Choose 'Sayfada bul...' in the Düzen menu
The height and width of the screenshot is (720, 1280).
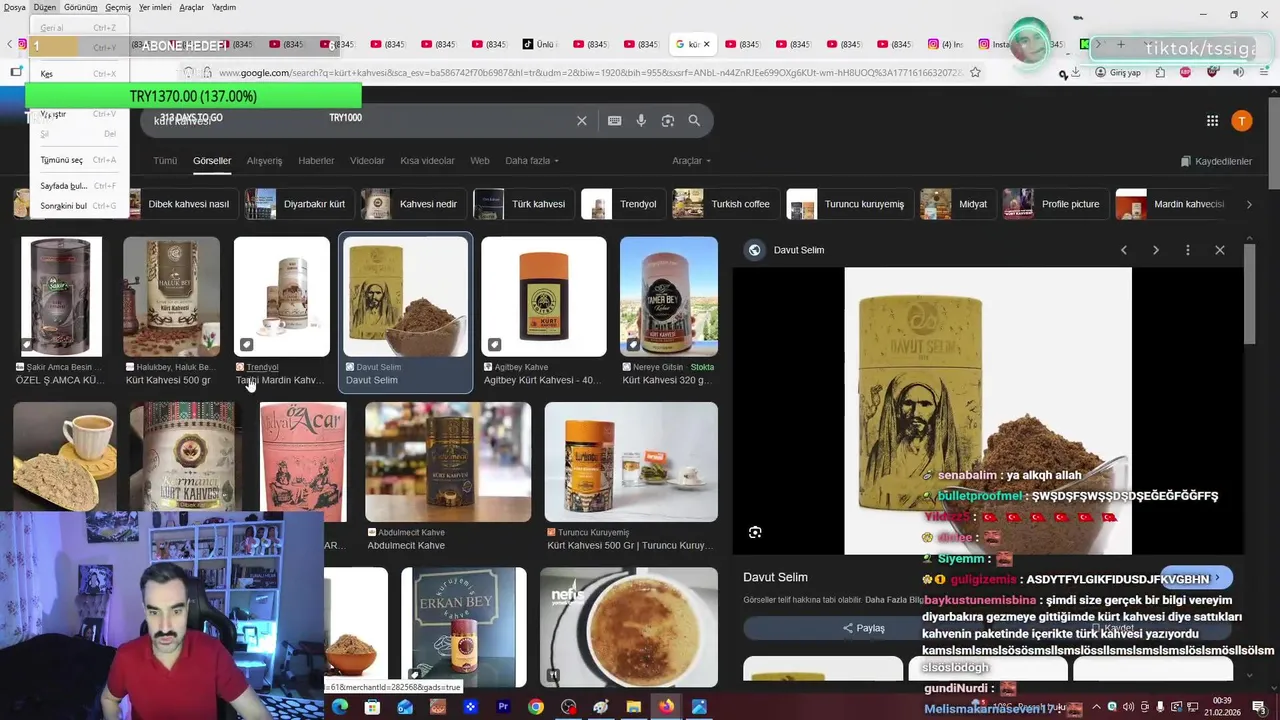pos(78,186)
